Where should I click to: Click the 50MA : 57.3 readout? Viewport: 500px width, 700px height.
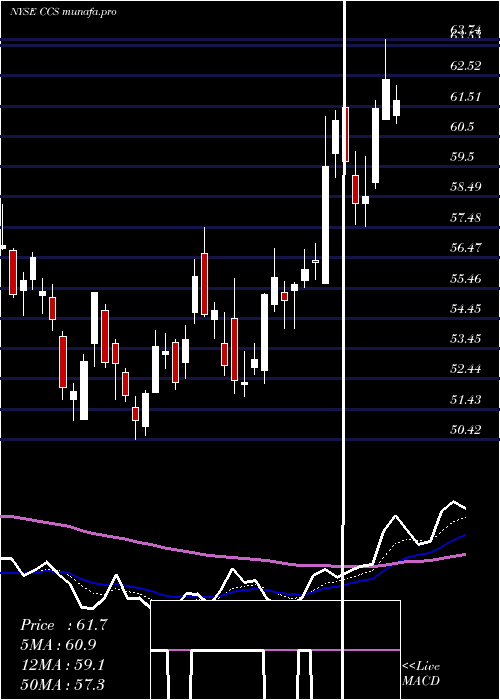coord(63,684)
